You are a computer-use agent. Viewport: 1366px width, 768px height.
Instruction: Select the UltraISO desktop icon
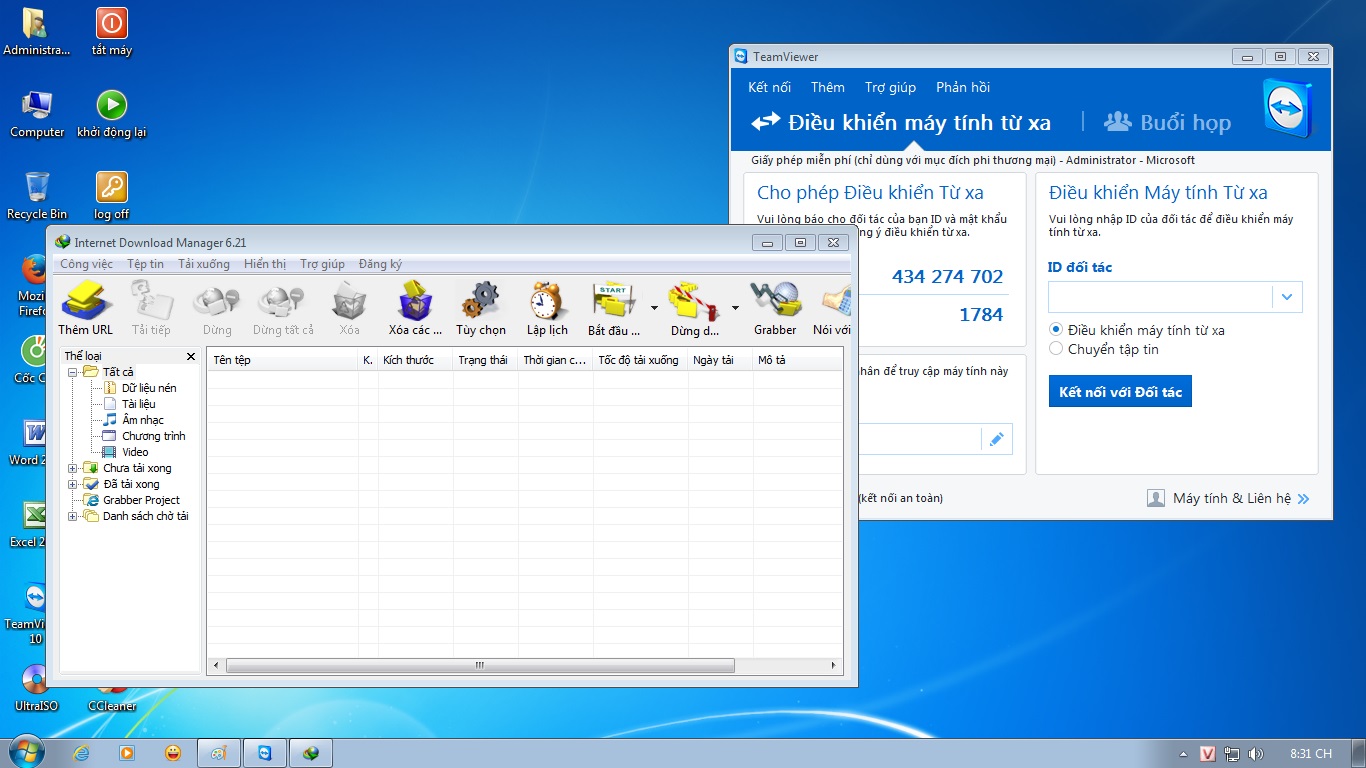(x=37, y=688)
